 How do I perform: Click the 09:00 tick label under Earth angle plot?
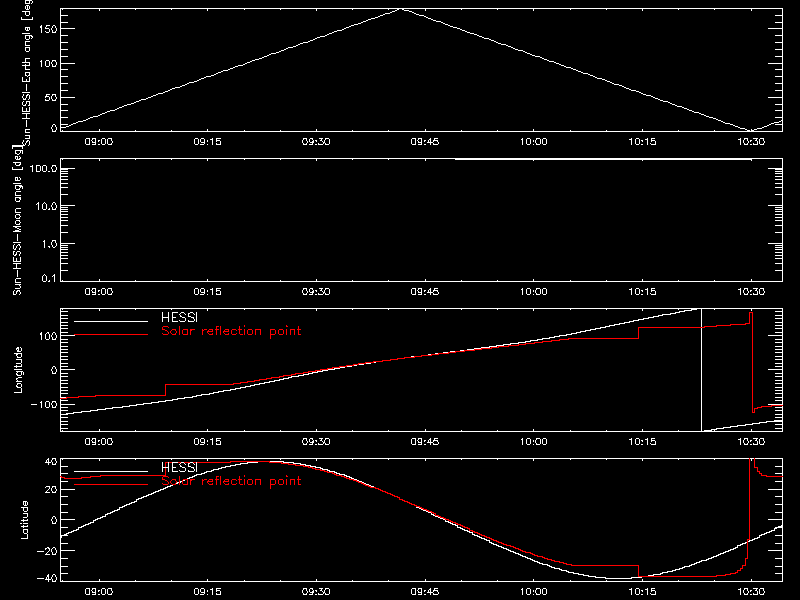98,141
